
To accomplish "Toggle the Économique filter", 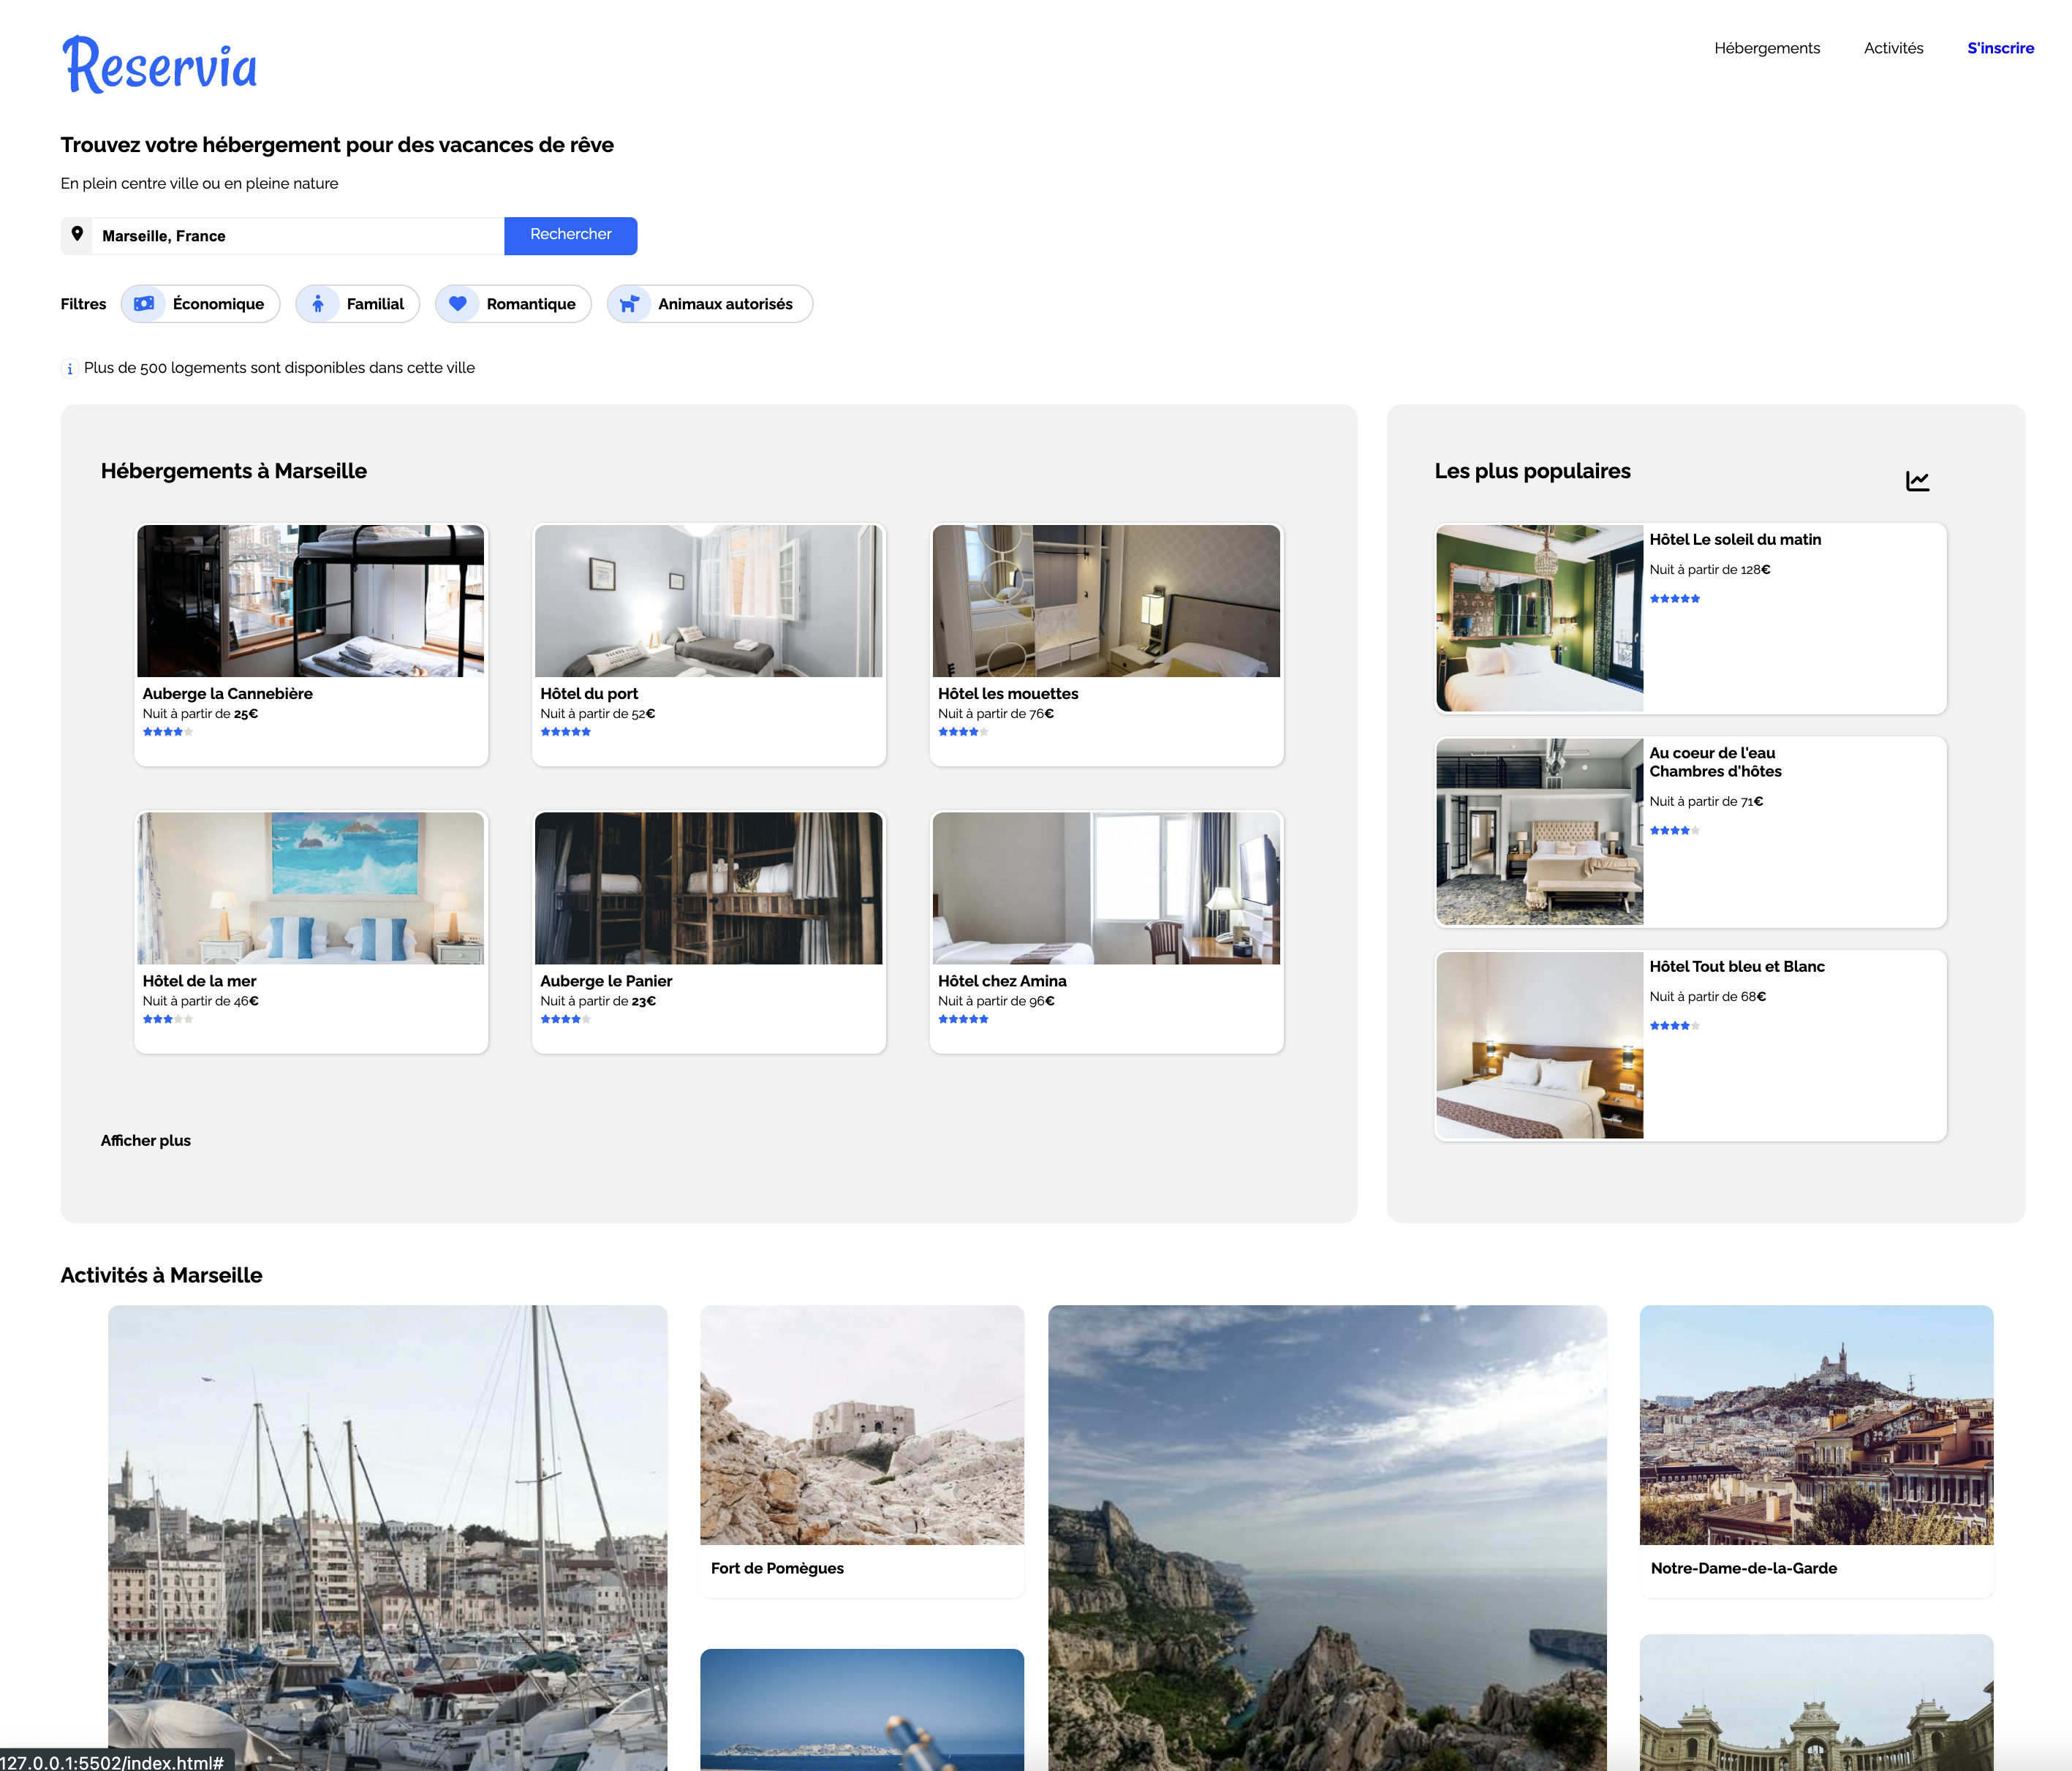I will [201, 304].
